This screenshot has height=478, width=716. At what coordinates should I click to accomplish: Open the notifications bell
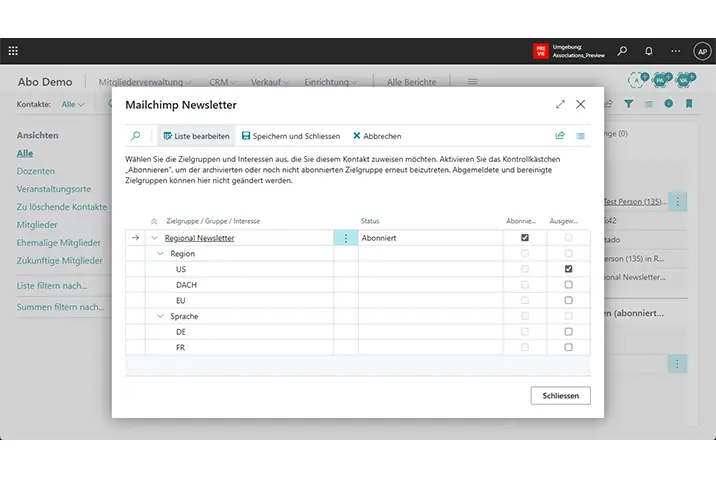point(648,51)
